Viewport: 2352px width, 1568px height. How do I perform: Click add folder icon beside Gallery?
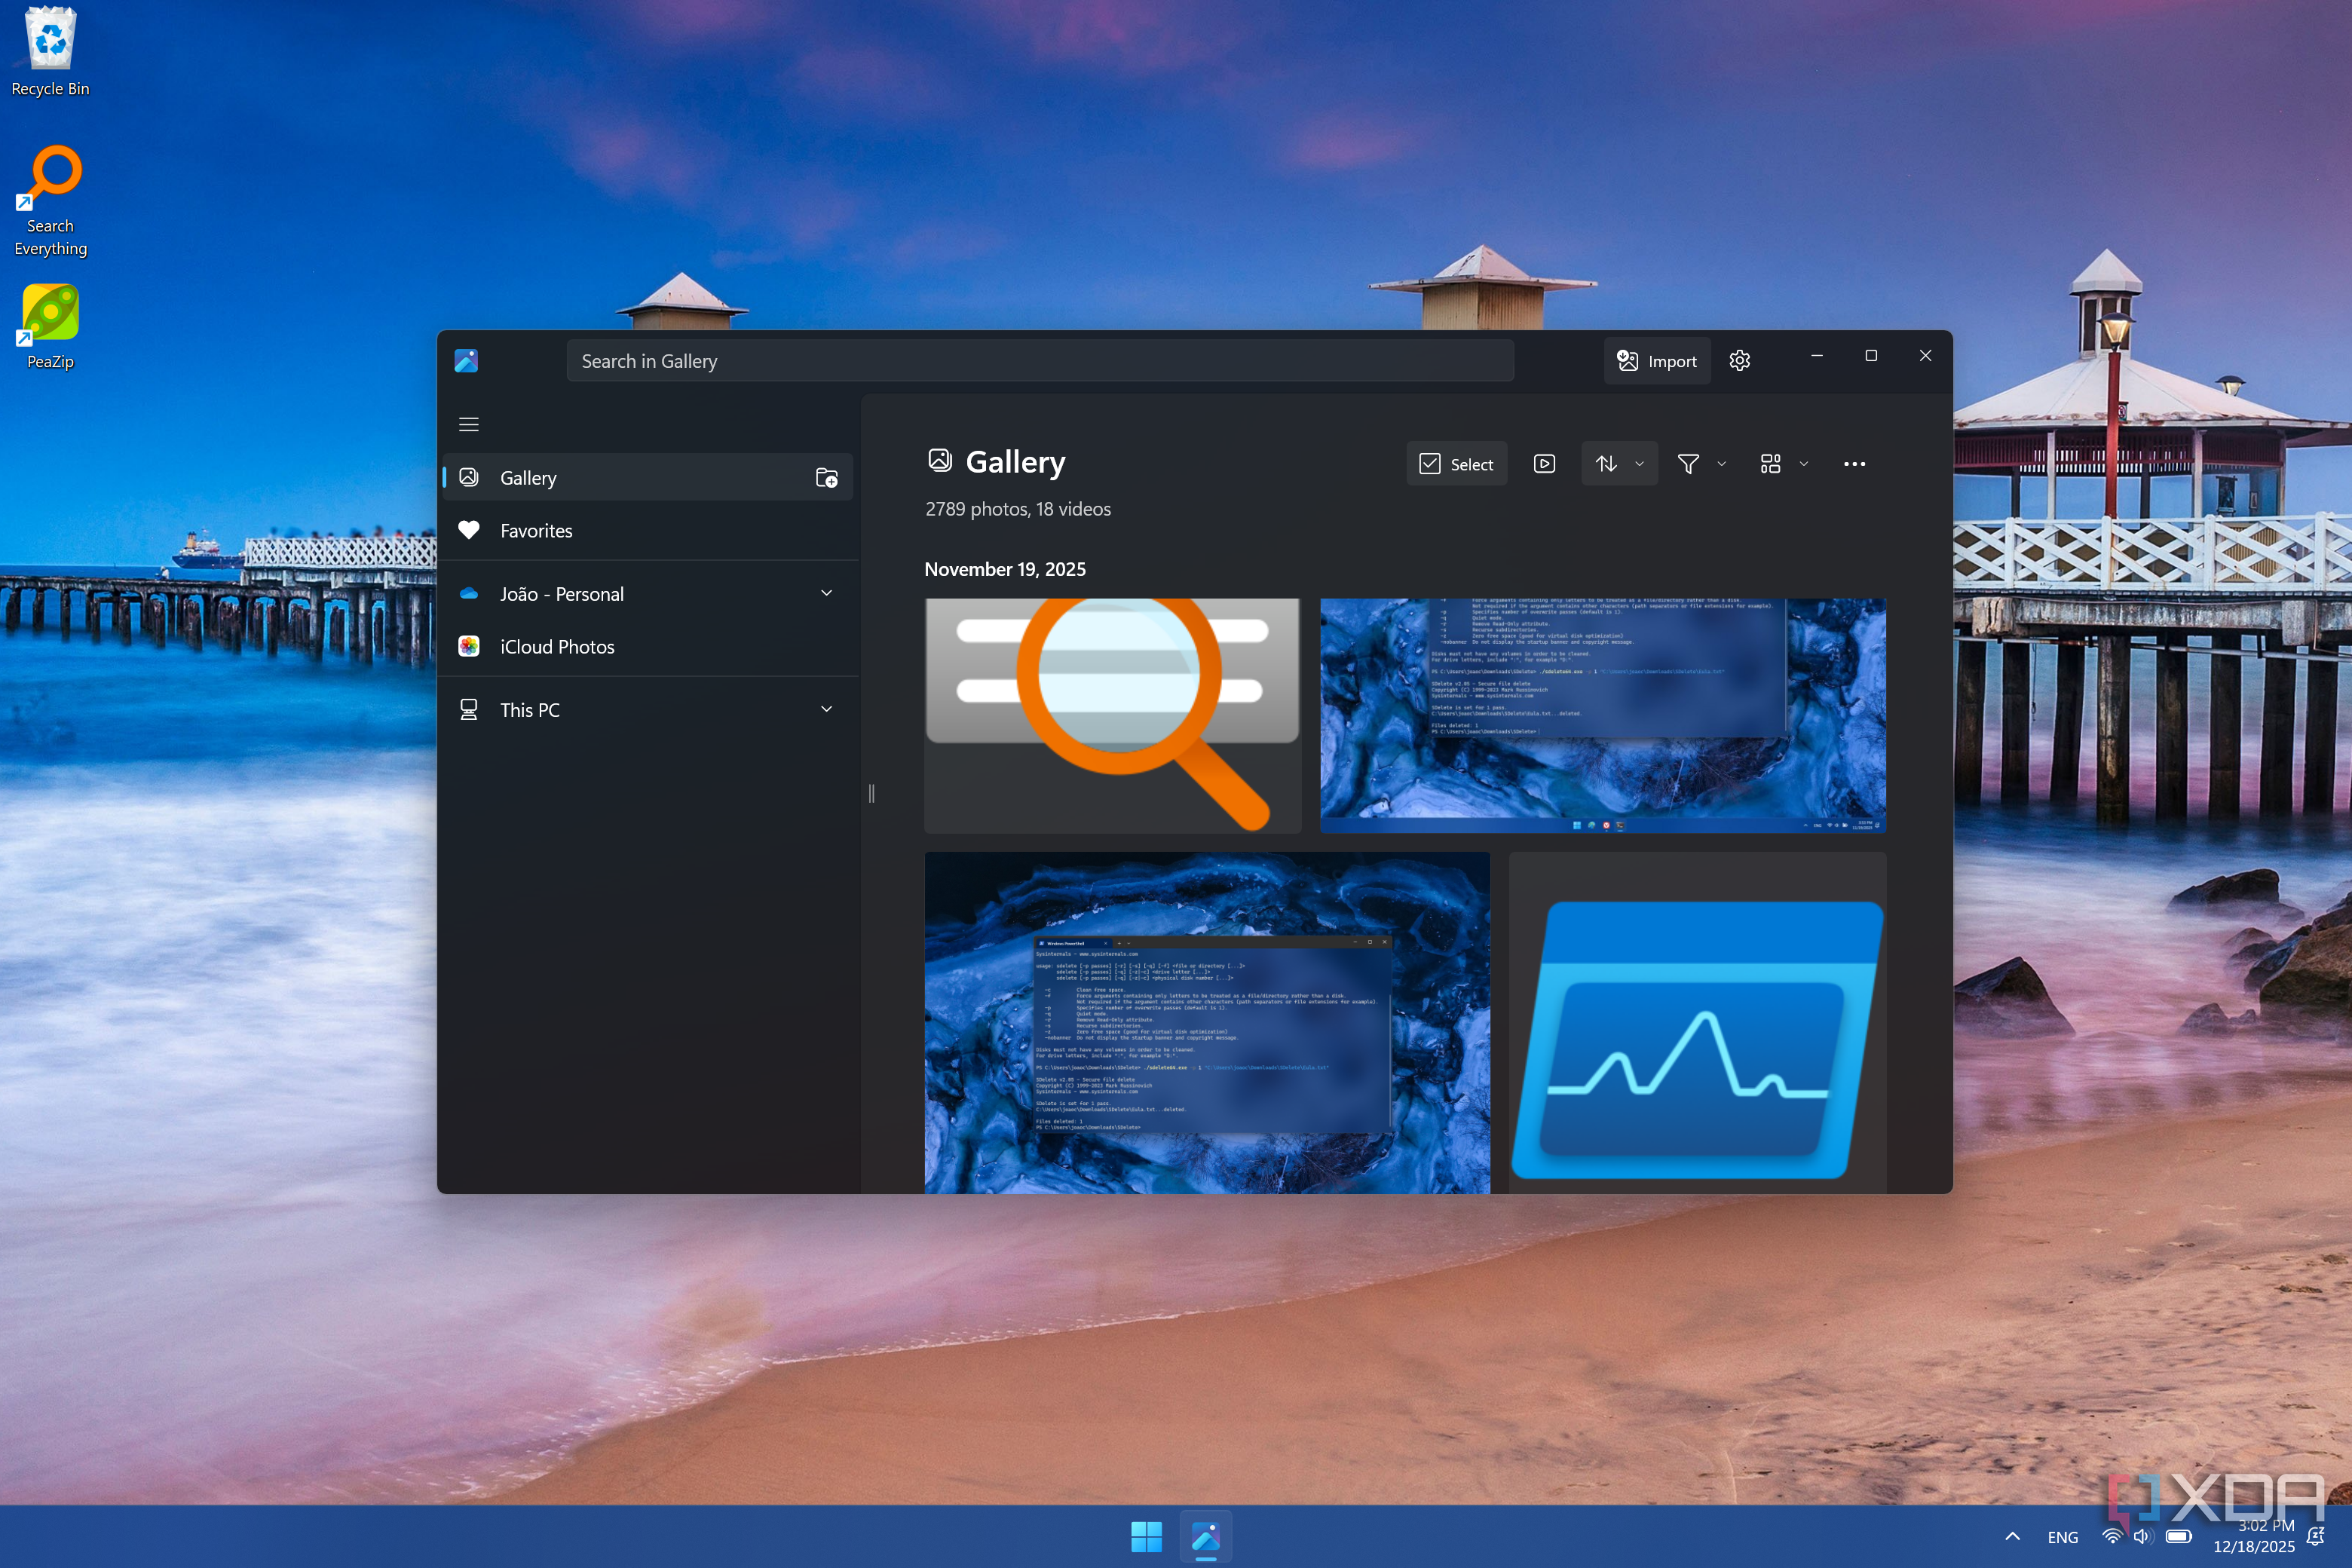(x=826, y=478)
